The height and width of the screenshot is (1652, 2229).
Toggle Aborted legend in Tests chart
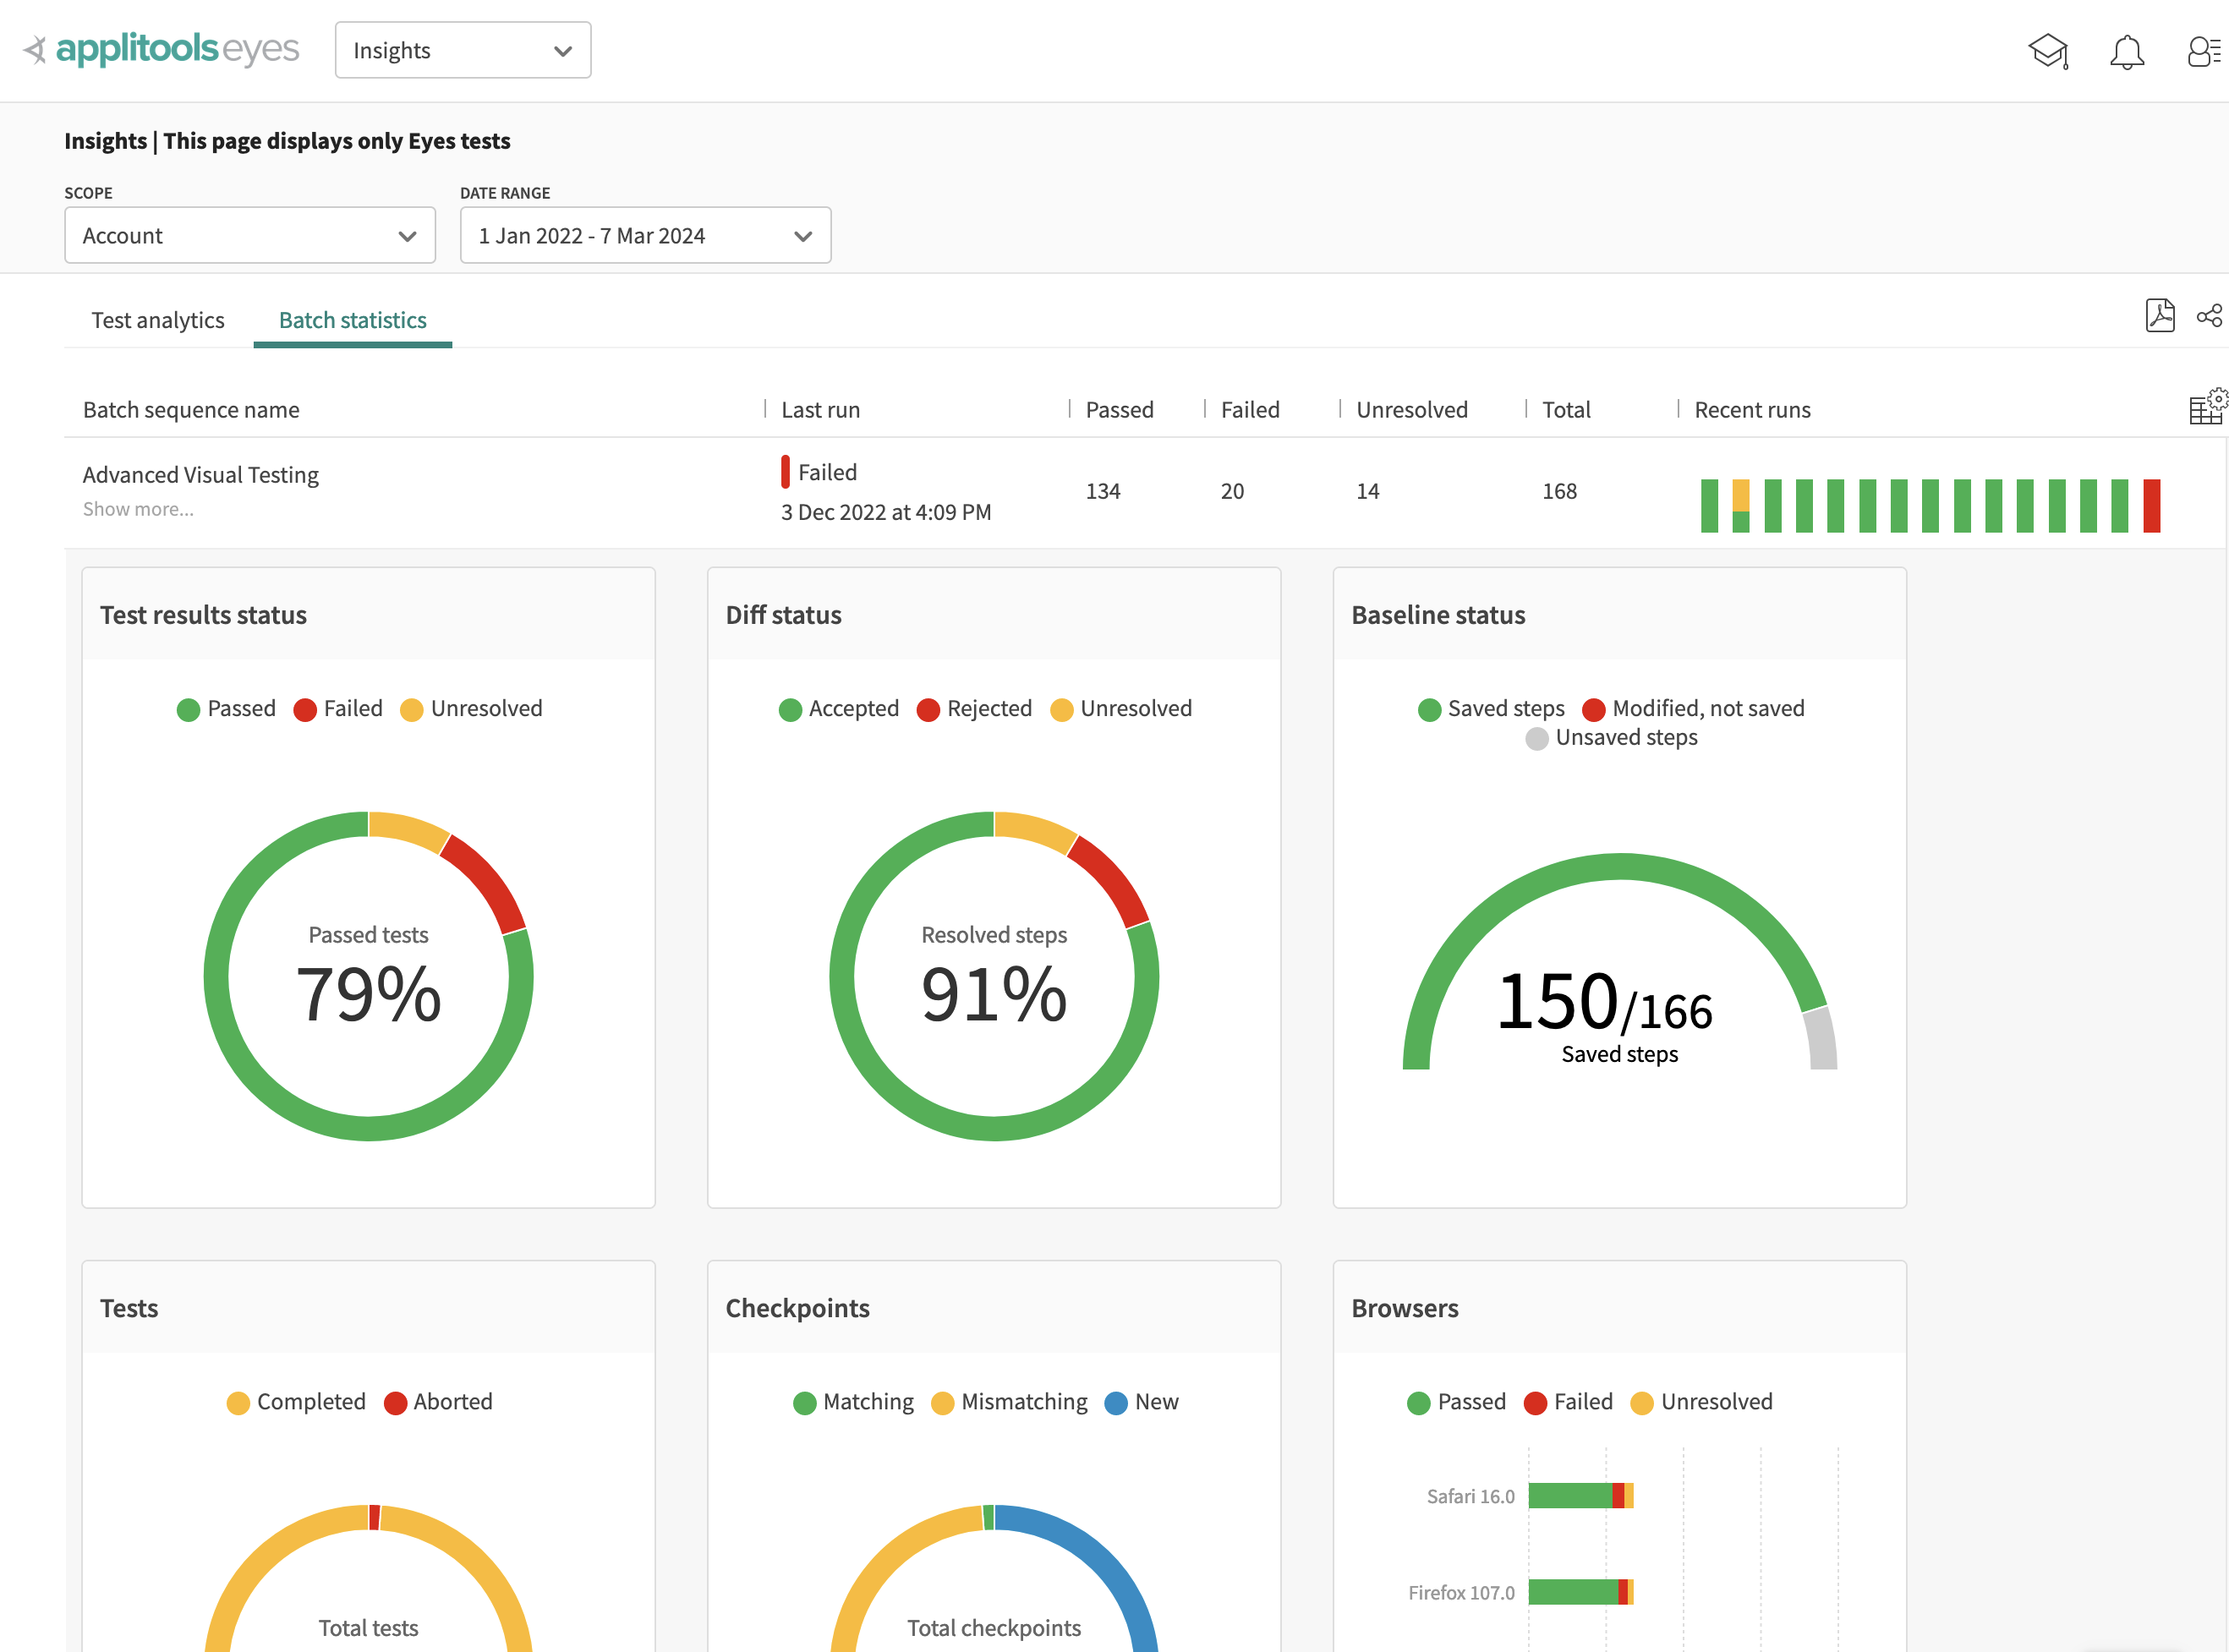coord(438,1402)
